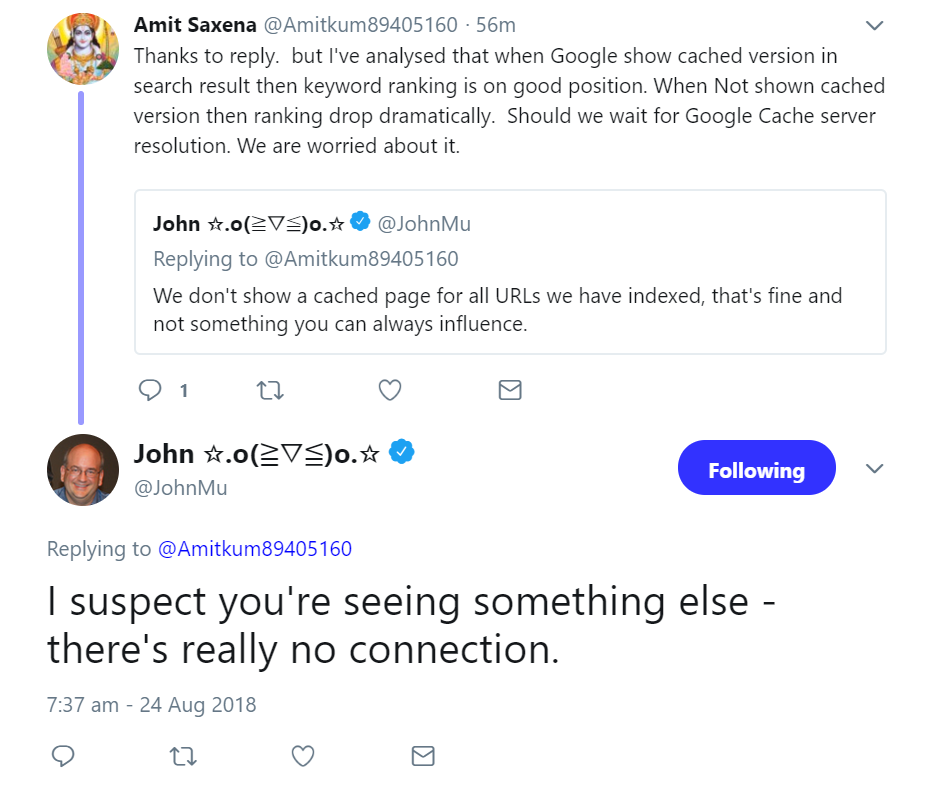Like John's reply tweet
Screen dimensions: 932x796
pyautogui.click(x=303, y=757)
